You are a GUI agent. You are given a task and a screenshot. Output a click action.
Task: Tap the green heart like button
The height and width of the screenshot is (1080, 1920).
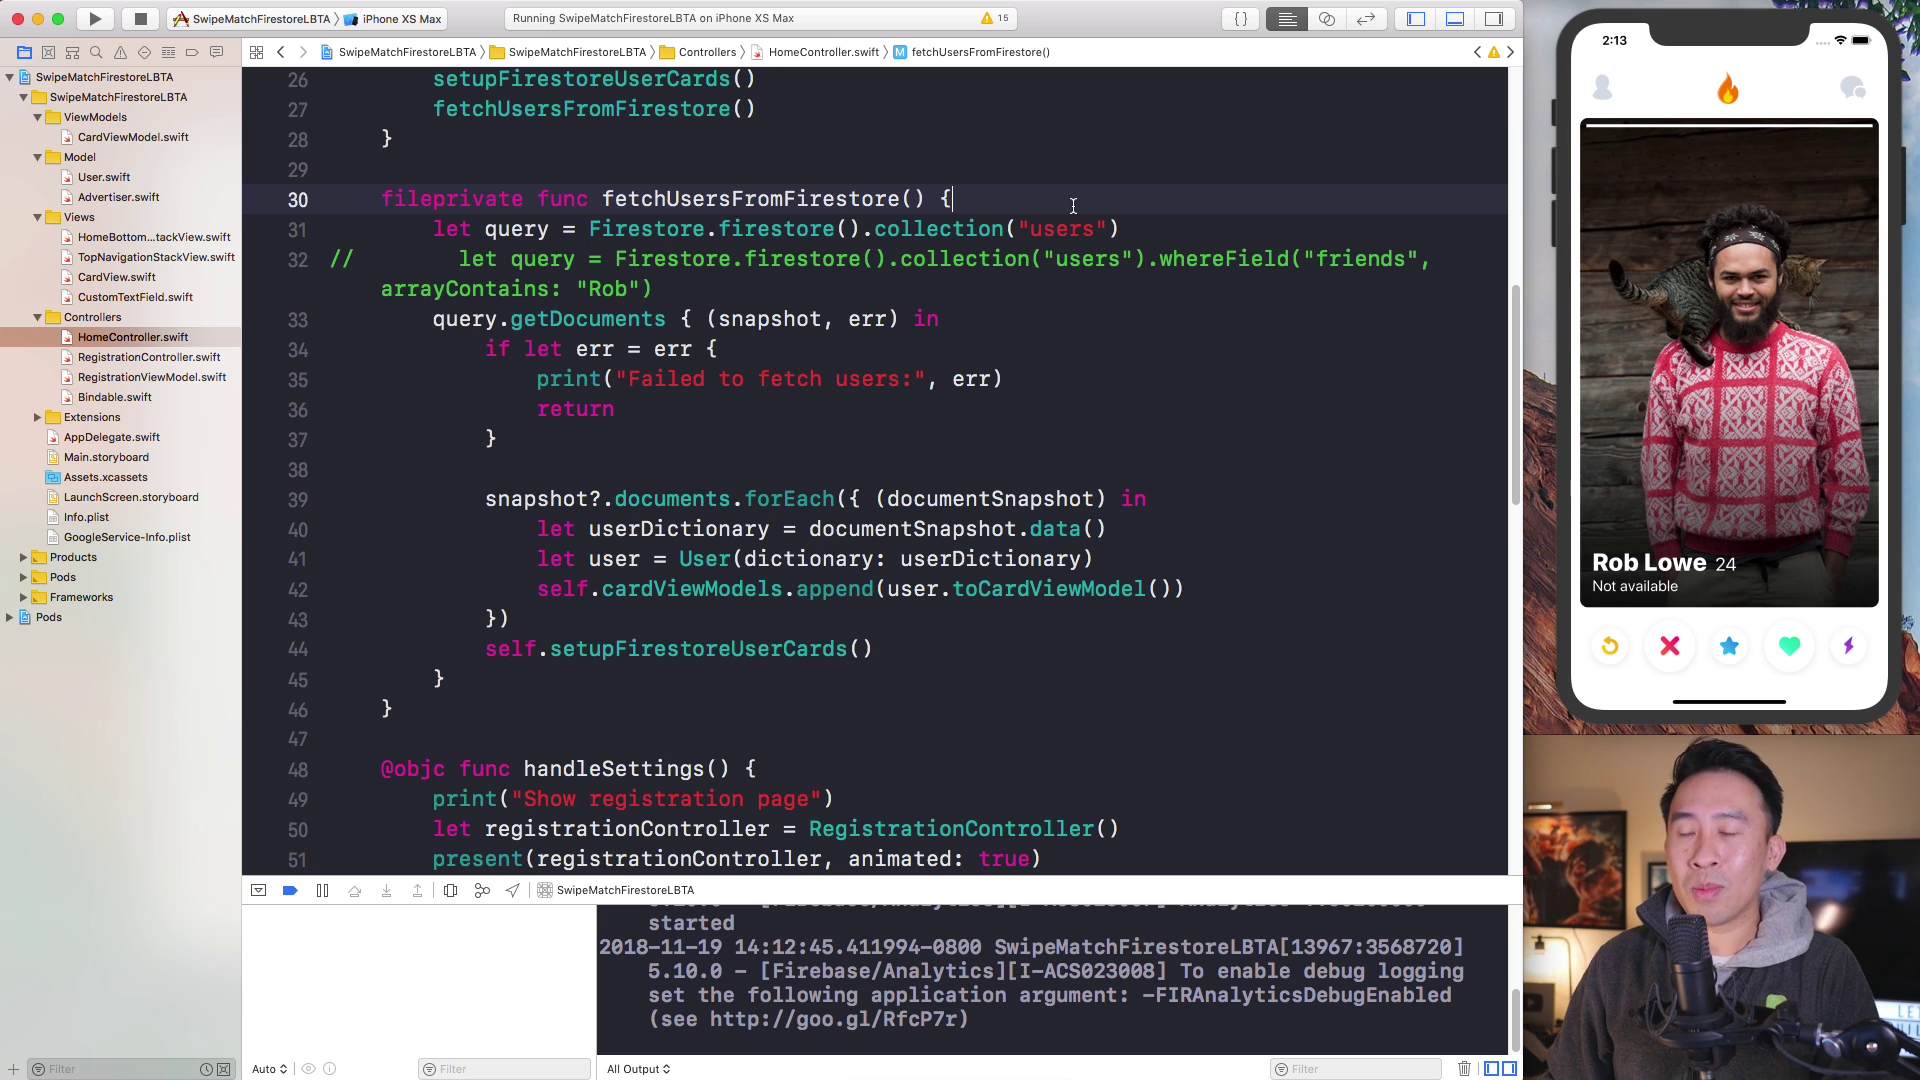(1789, 646)
